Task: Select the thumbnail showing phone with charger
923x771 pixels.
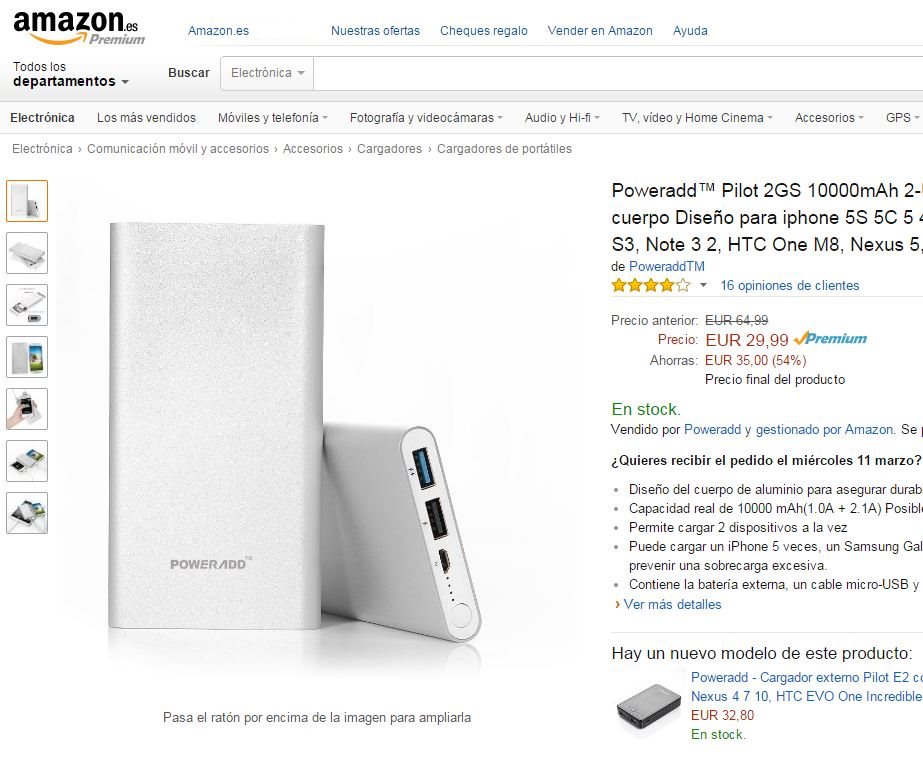Action: (27, 357)
